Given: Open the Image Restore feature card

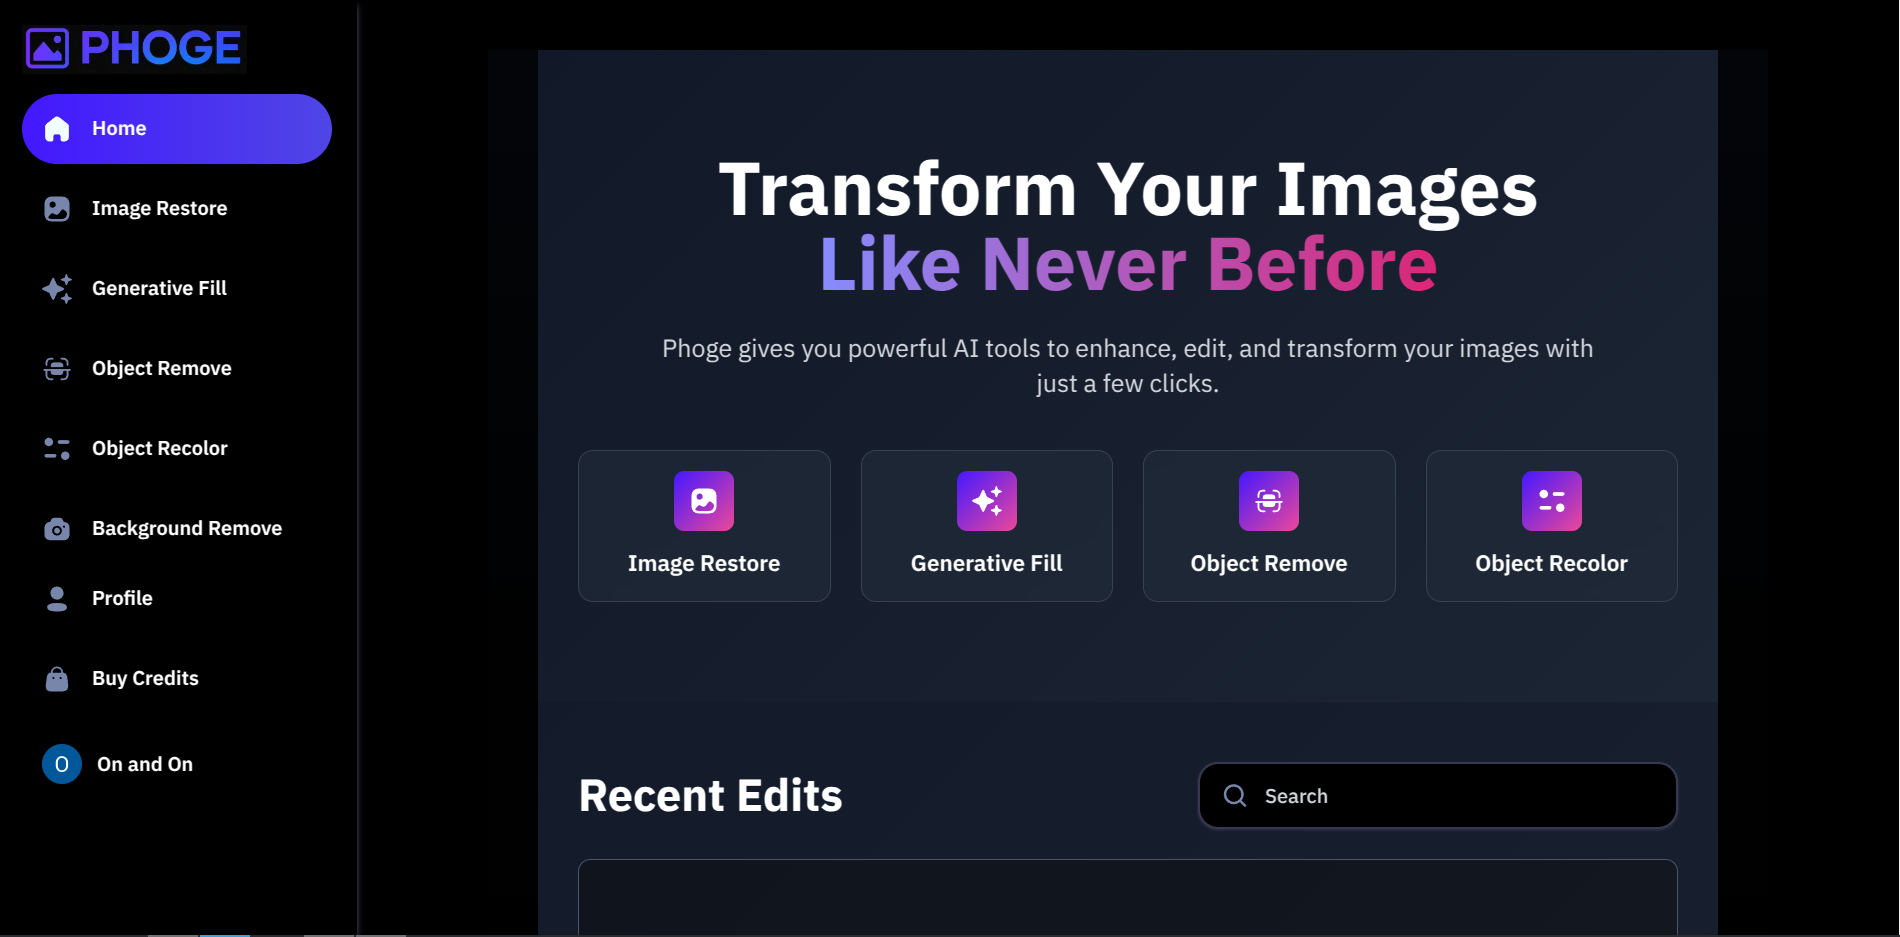Looking at the screenshot, I should tap(704, 525).
